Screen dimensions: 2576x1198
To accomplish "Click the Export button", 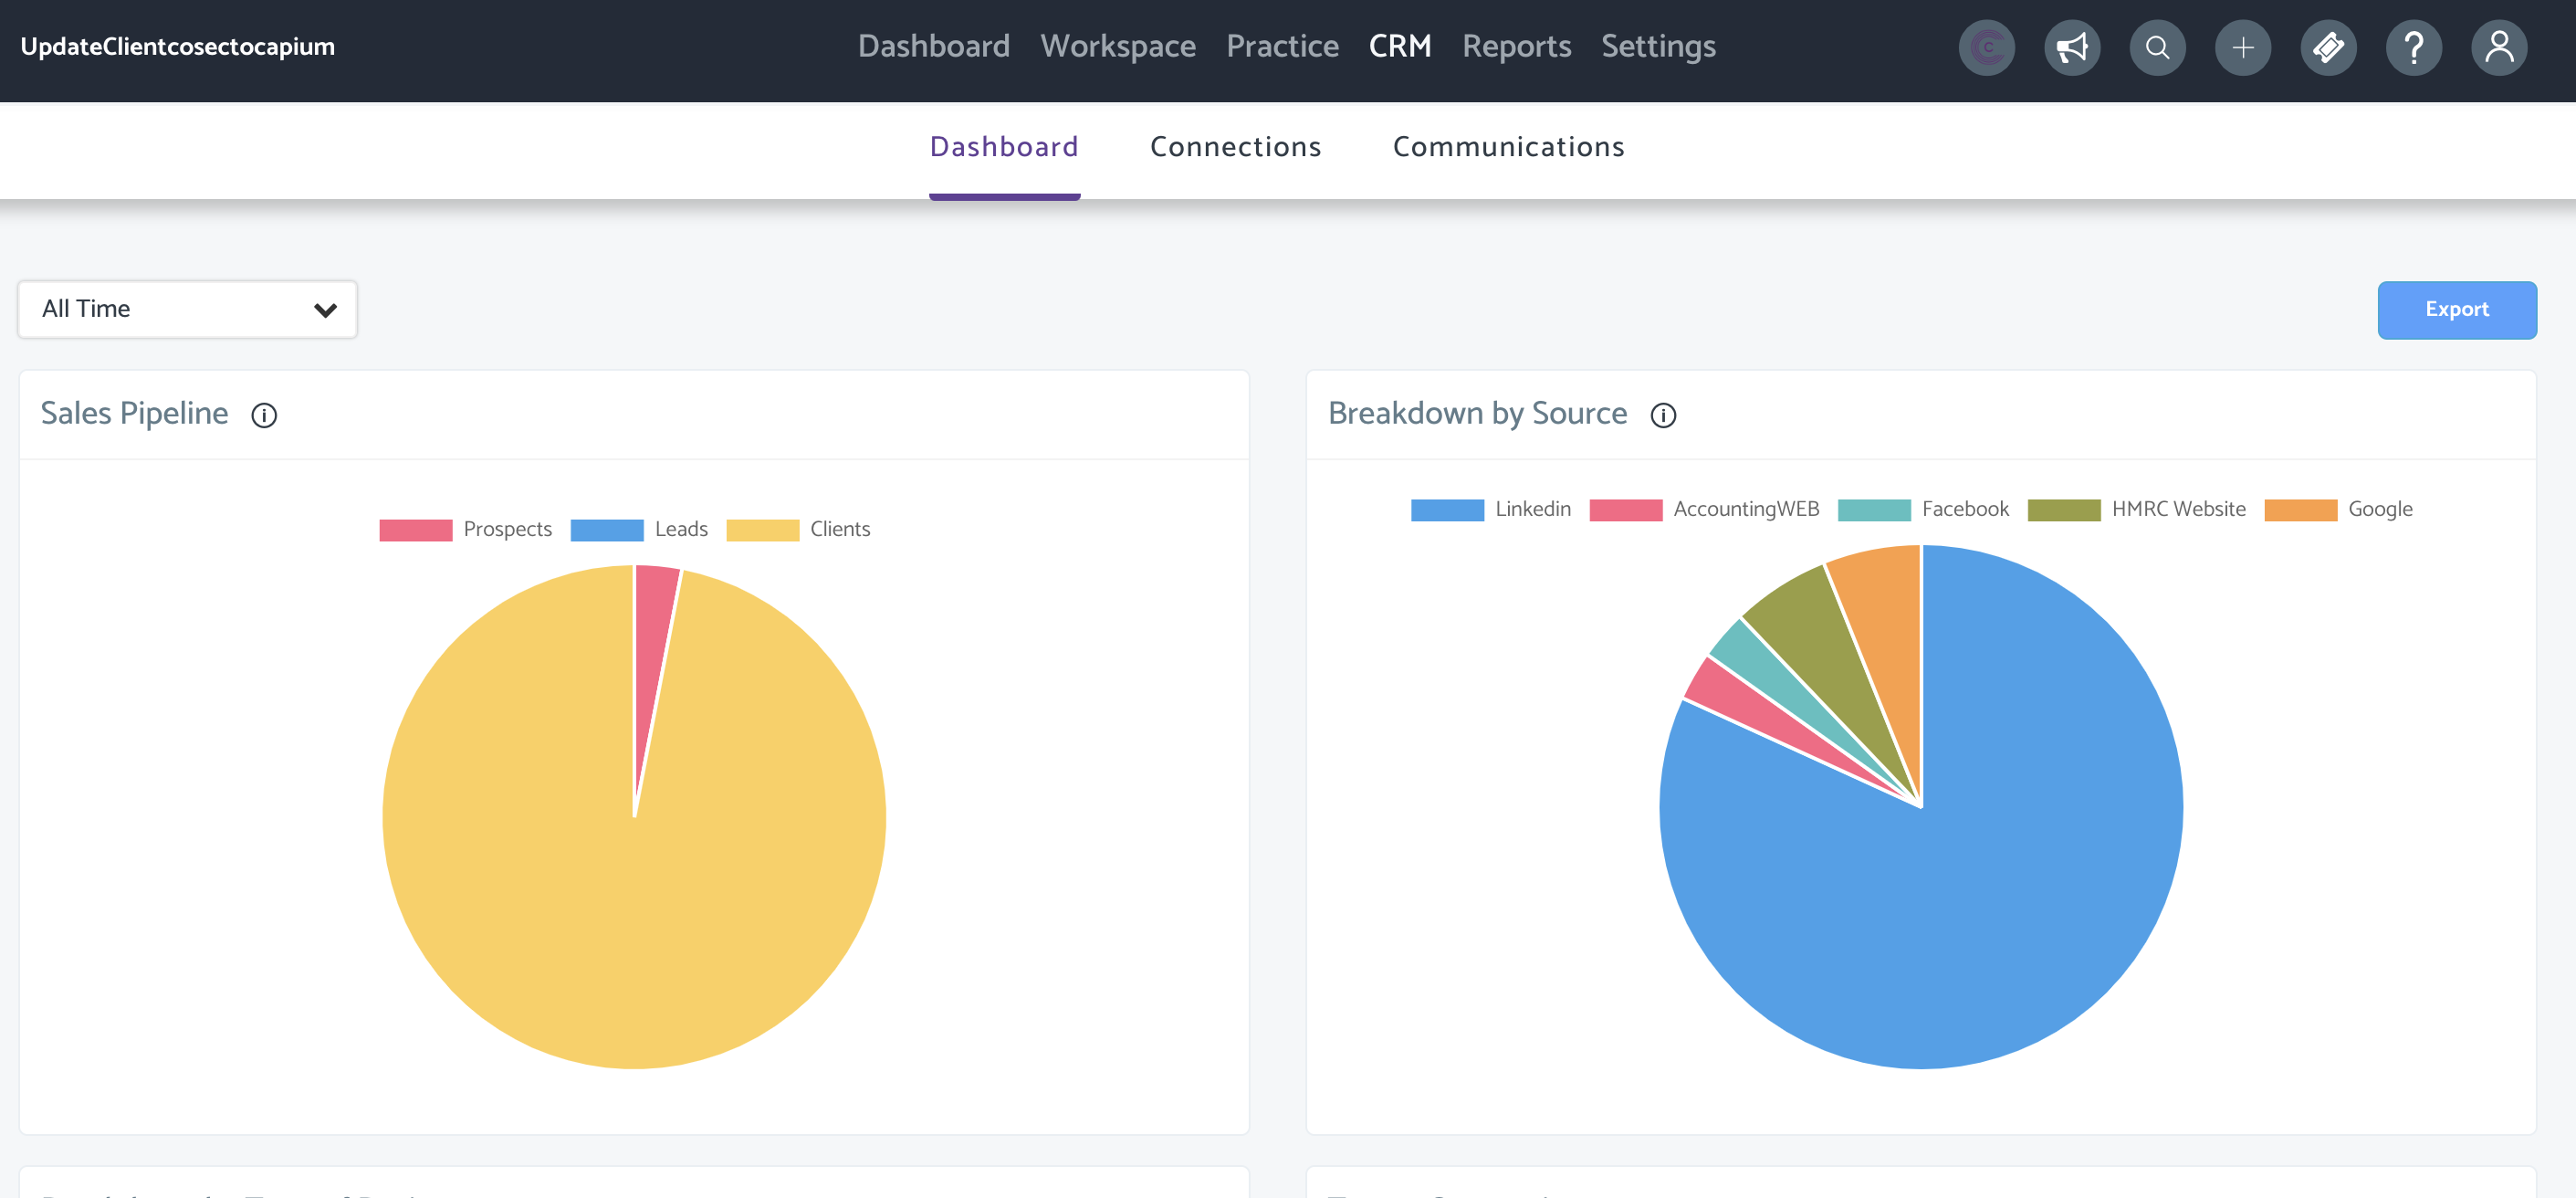I will coord(2456,310).
